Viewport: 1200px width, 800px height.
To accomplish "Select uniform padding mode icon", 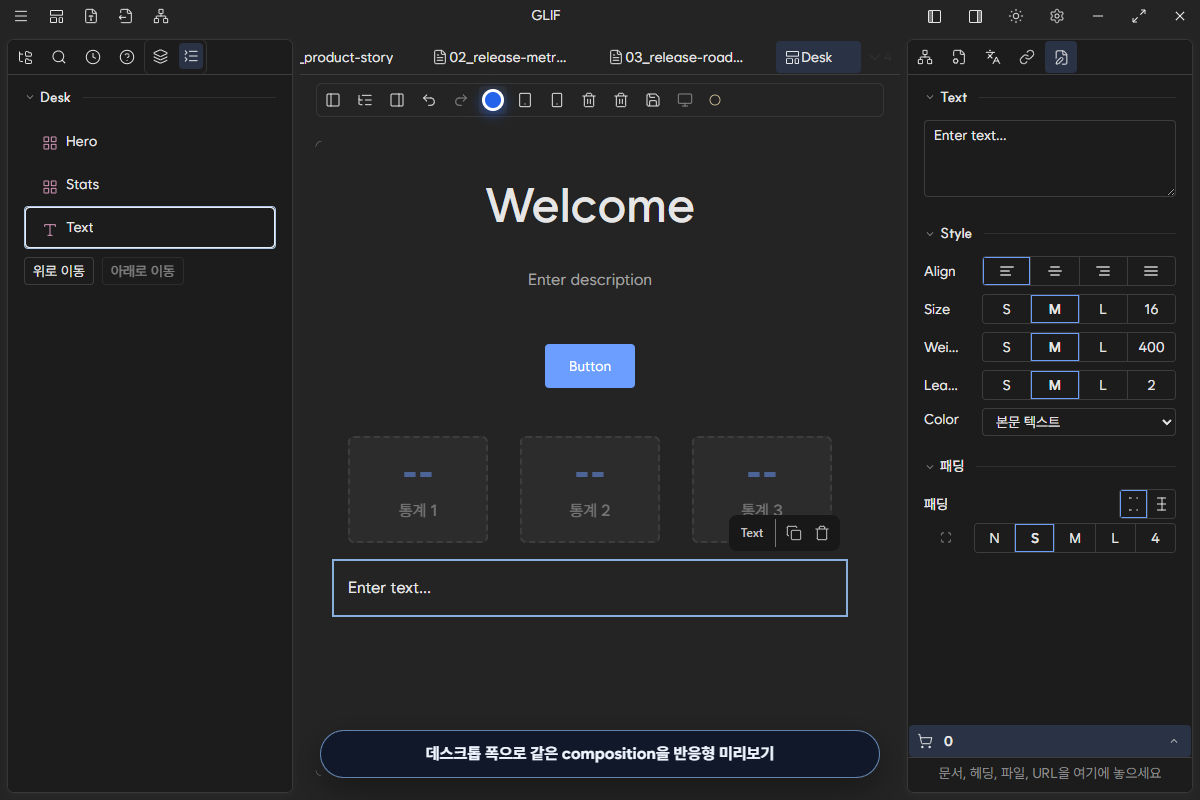I will click(x=1133, y=504).
